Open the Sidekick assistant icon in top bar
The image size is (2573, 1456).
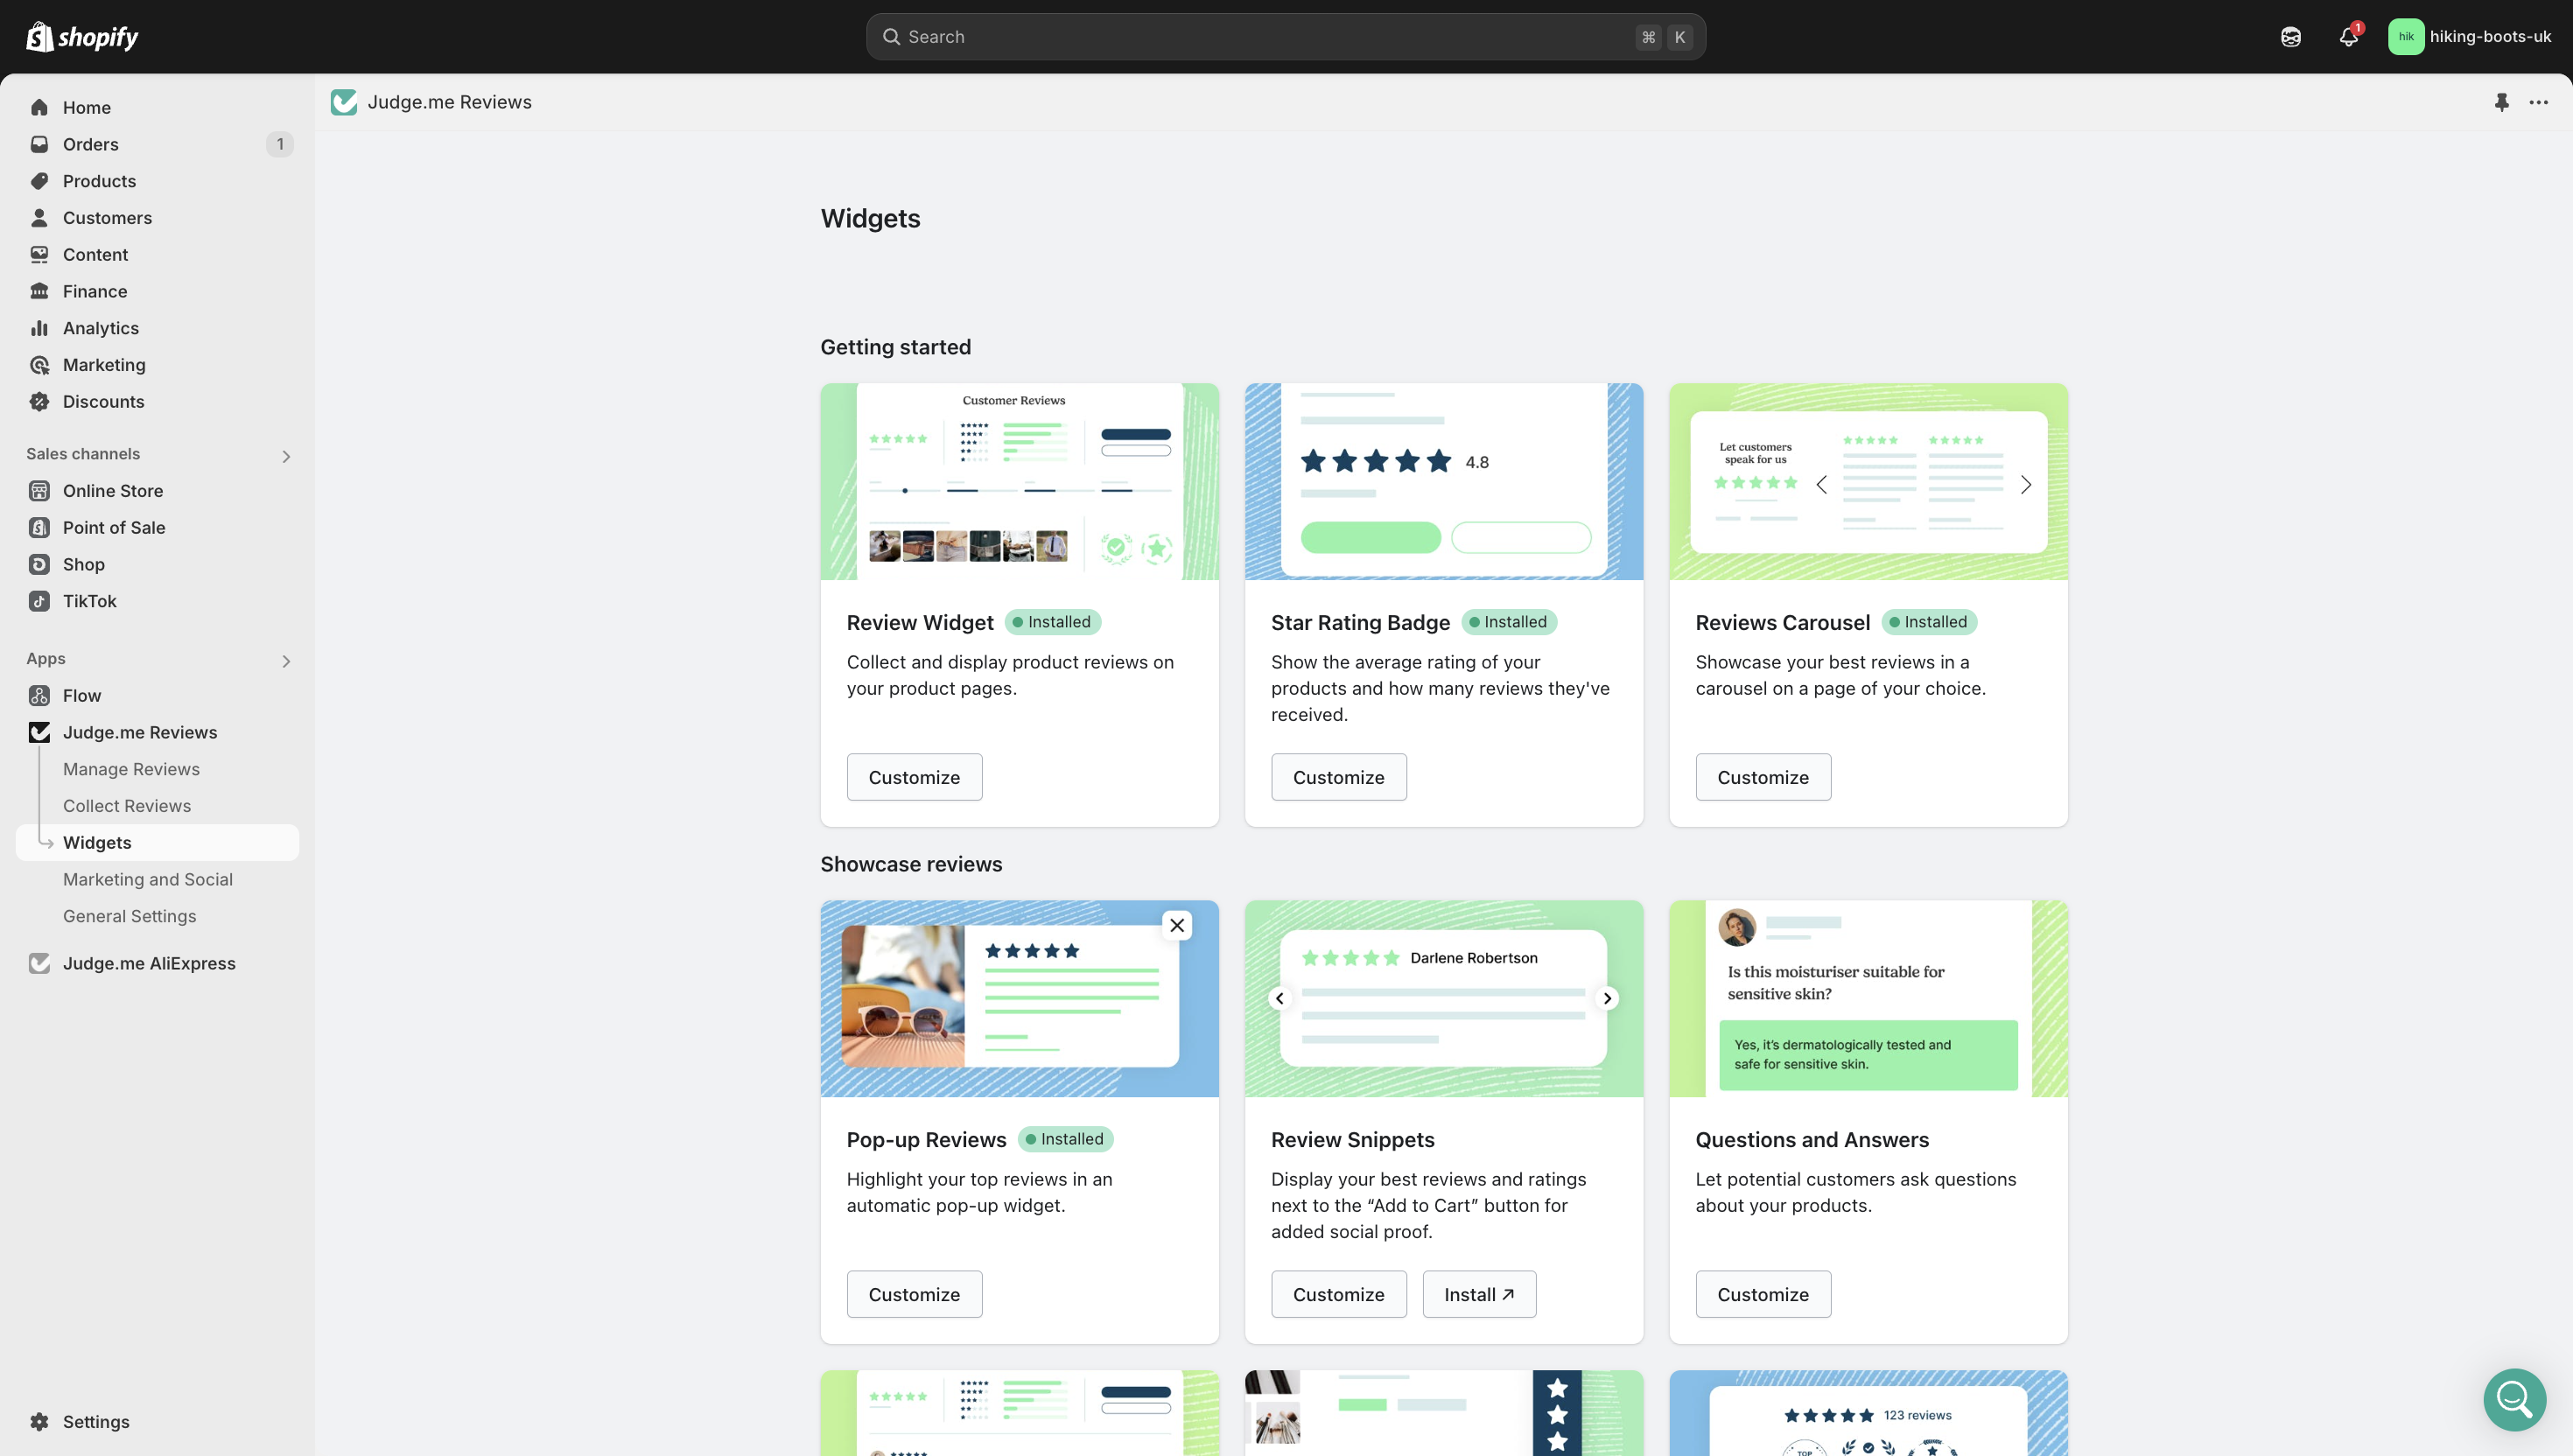2290,37
